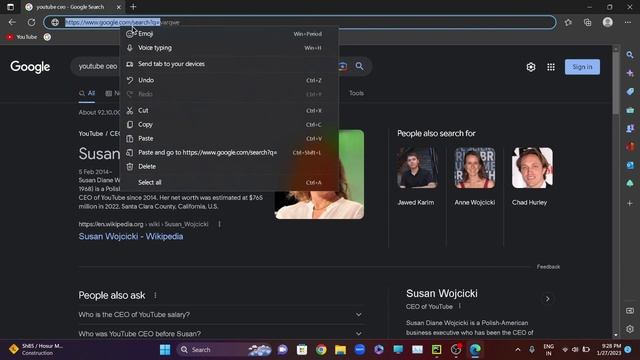
Task: Open sidebar Shopping tag icon
Action: click(x=630, y=91)
